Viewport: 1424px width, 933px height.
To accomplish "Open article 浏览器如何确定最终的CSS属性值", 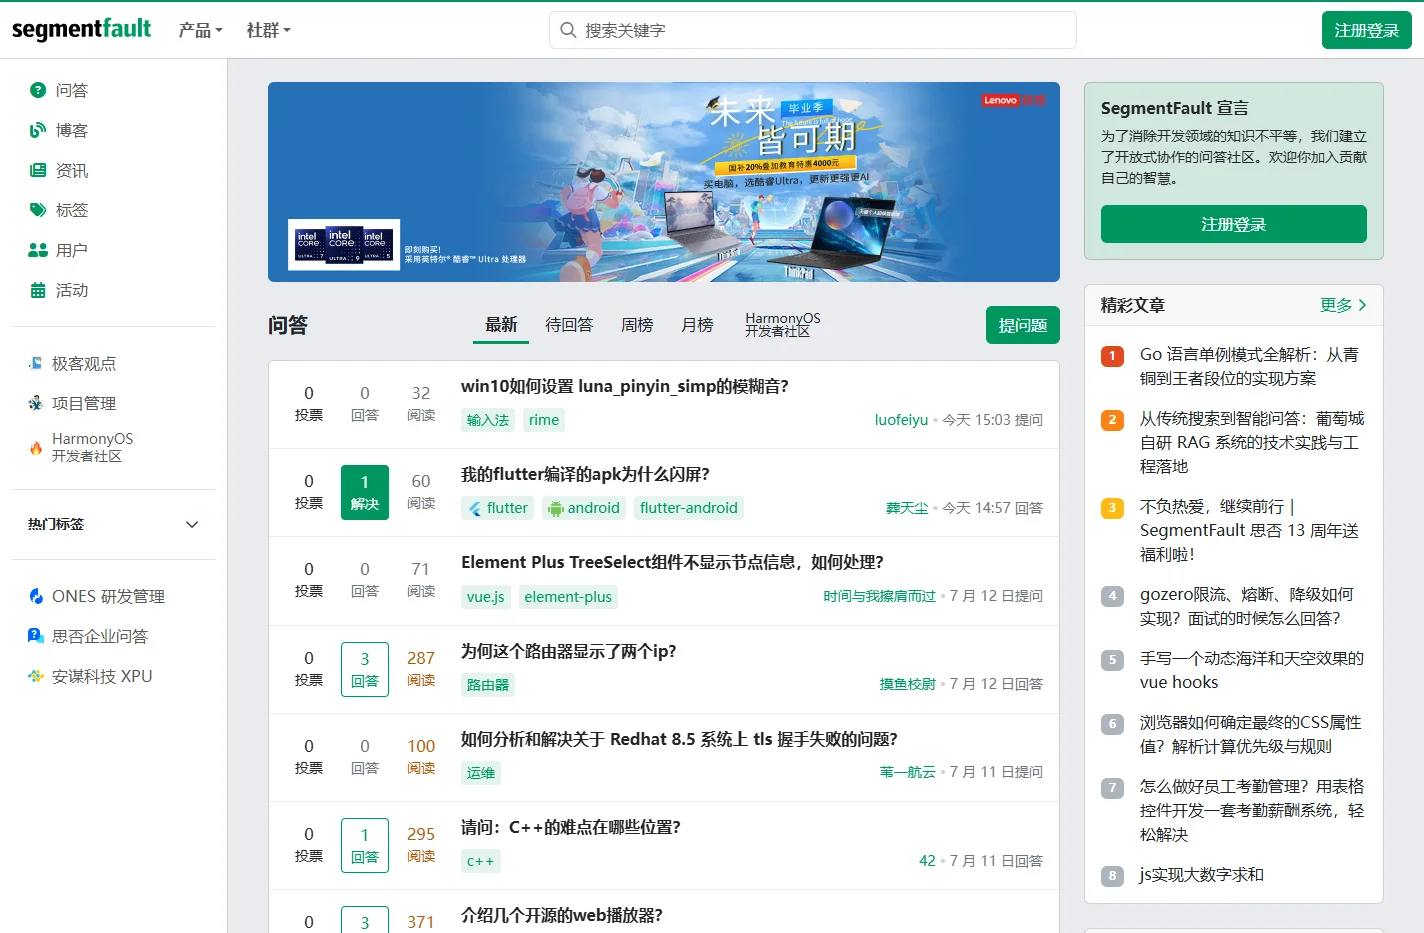I will pos(1251,734).
